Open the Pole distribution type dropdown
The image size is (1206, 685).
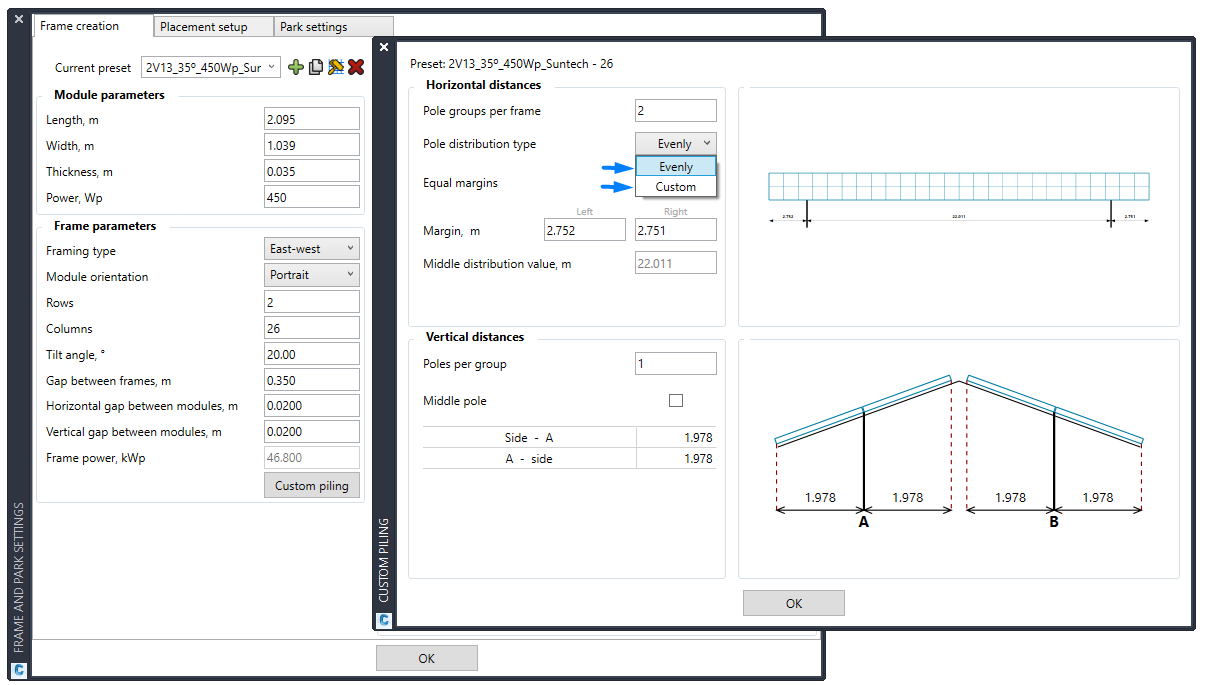point(676,143)
